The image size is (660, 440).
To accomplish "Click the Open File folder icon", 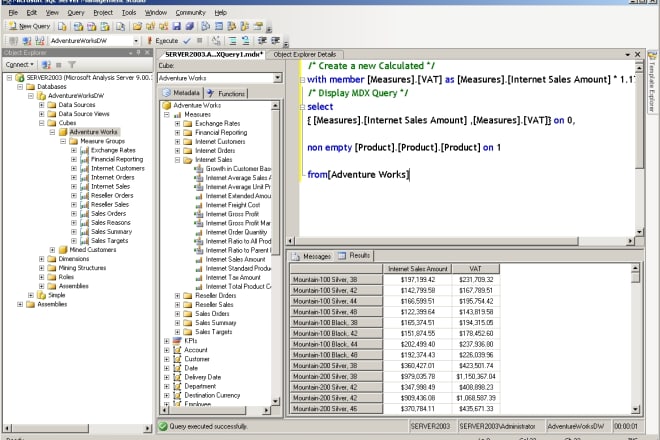I will click(x=137, y=26).
